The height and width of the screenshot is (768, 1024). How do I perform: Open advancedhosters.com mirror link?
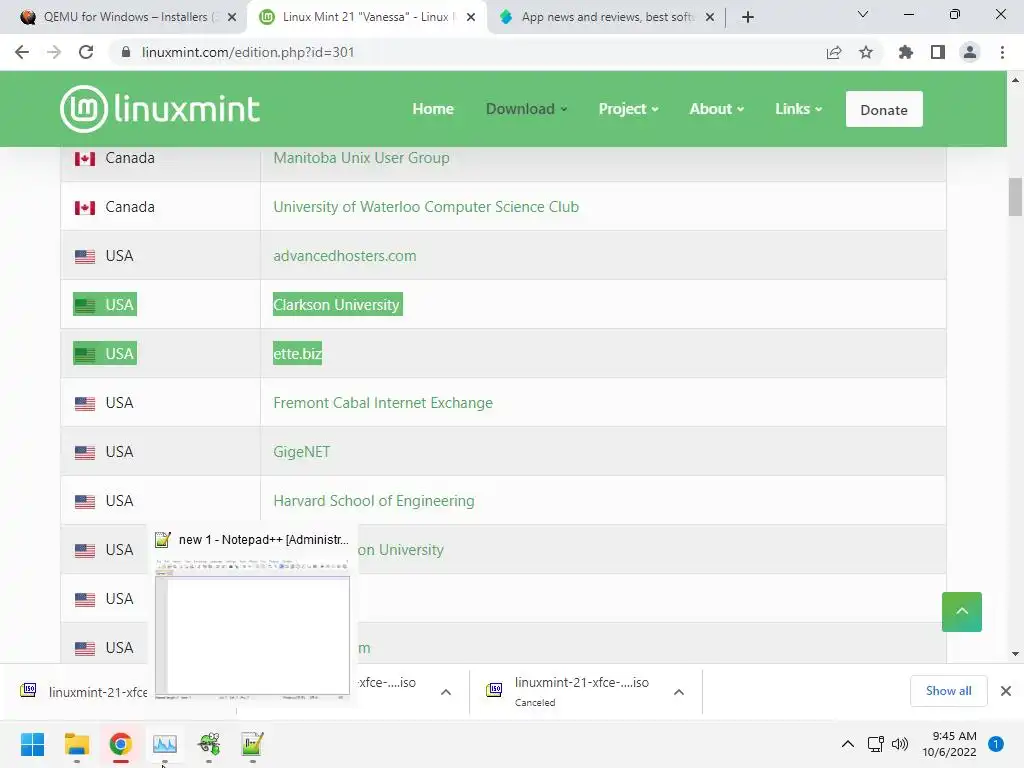[x=344, y=256]
